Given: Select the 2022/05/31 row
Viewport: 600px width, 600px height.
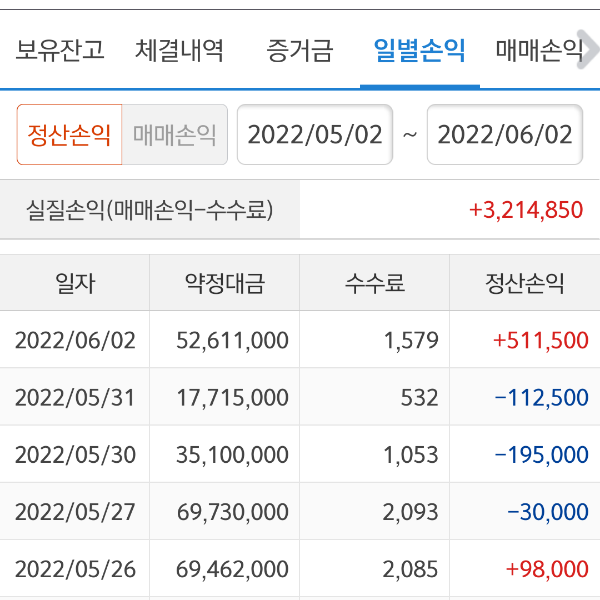Looking at the screenshot, I should (x=75, y=398).
